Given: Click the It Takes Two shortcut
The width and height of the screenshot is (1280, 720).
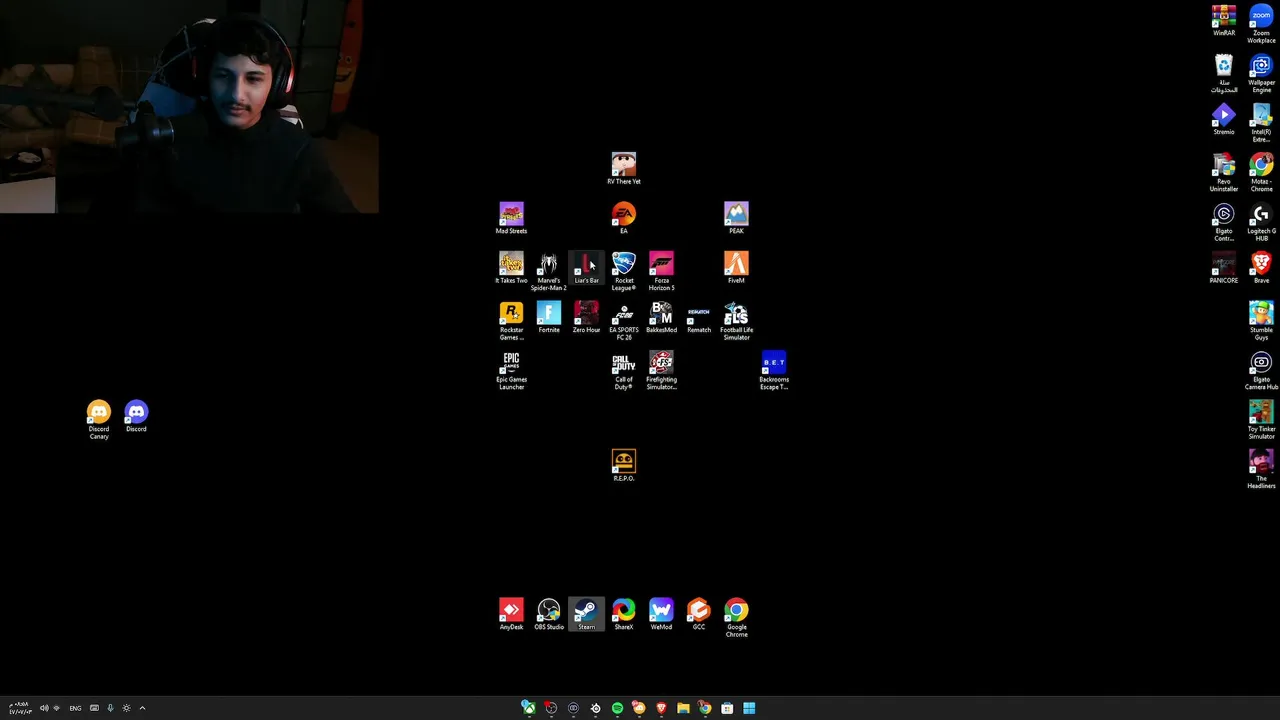Looking at the screenshot, I should point(511,267).
